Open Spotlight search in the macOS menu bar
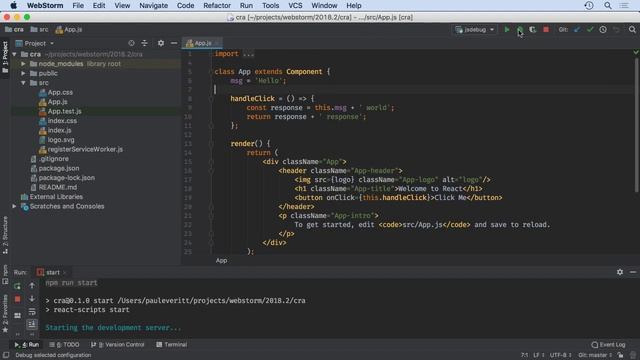Viewport: 640px width, 360px height. pos(608,6)
